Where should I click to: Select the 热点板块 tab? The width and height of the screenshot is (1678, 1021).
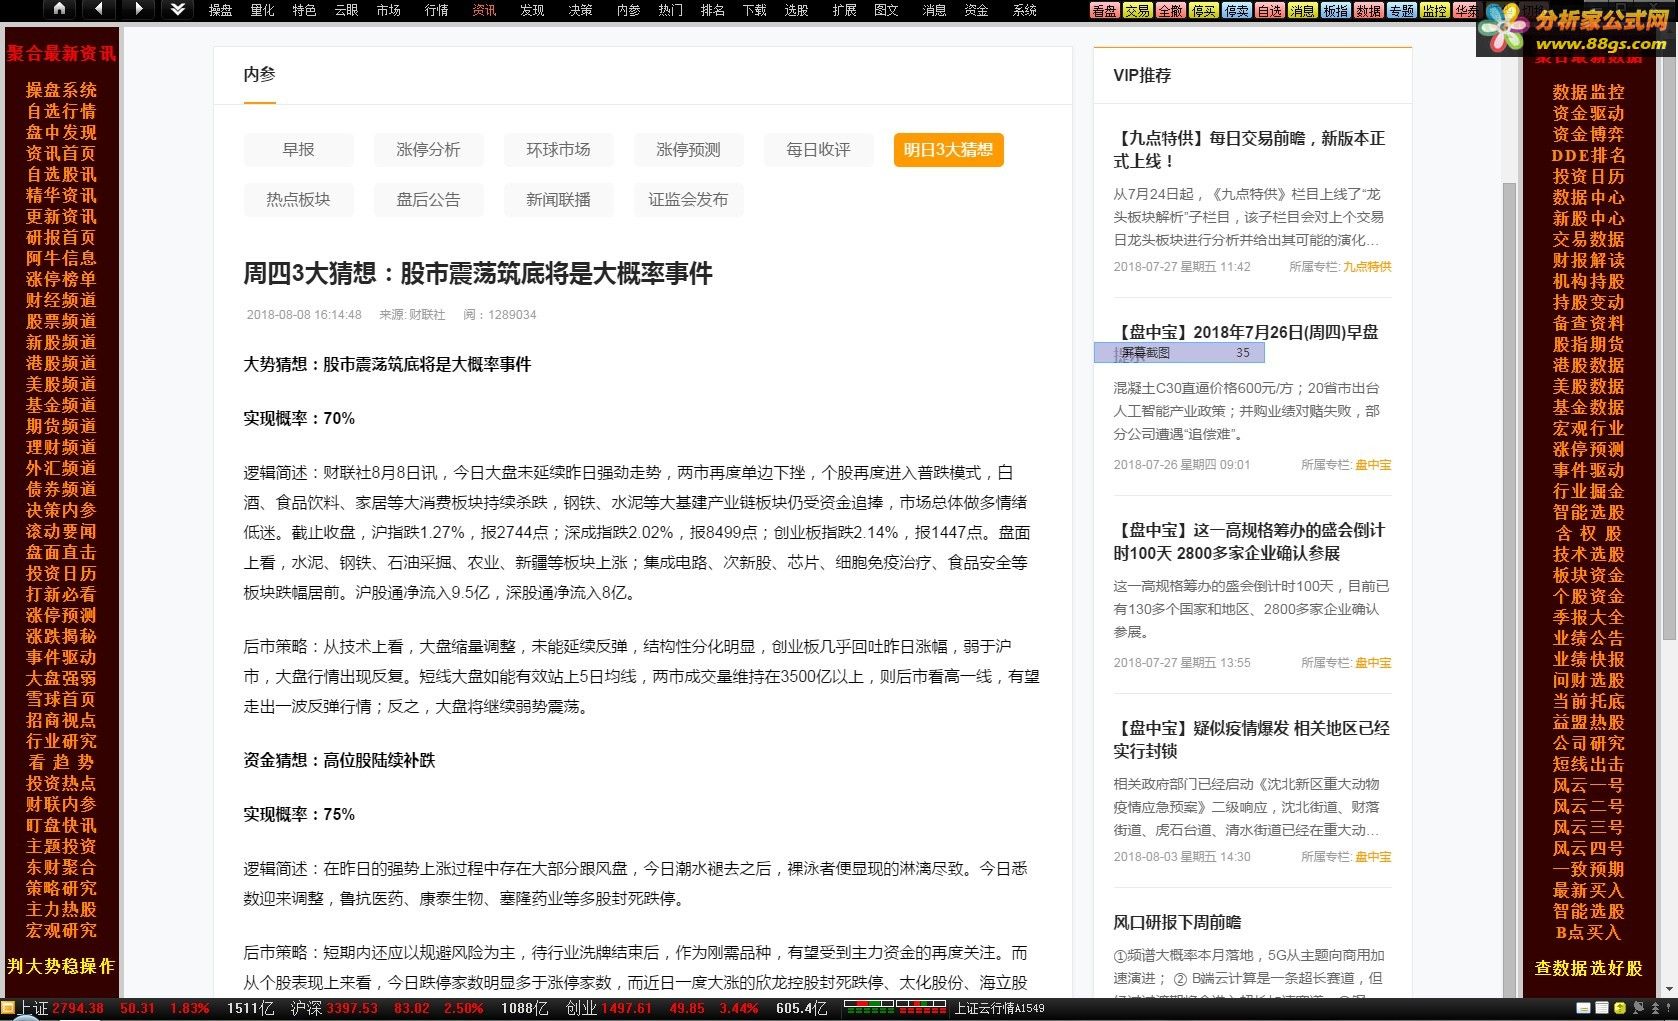pyautogui.click(x=298, y=200)
